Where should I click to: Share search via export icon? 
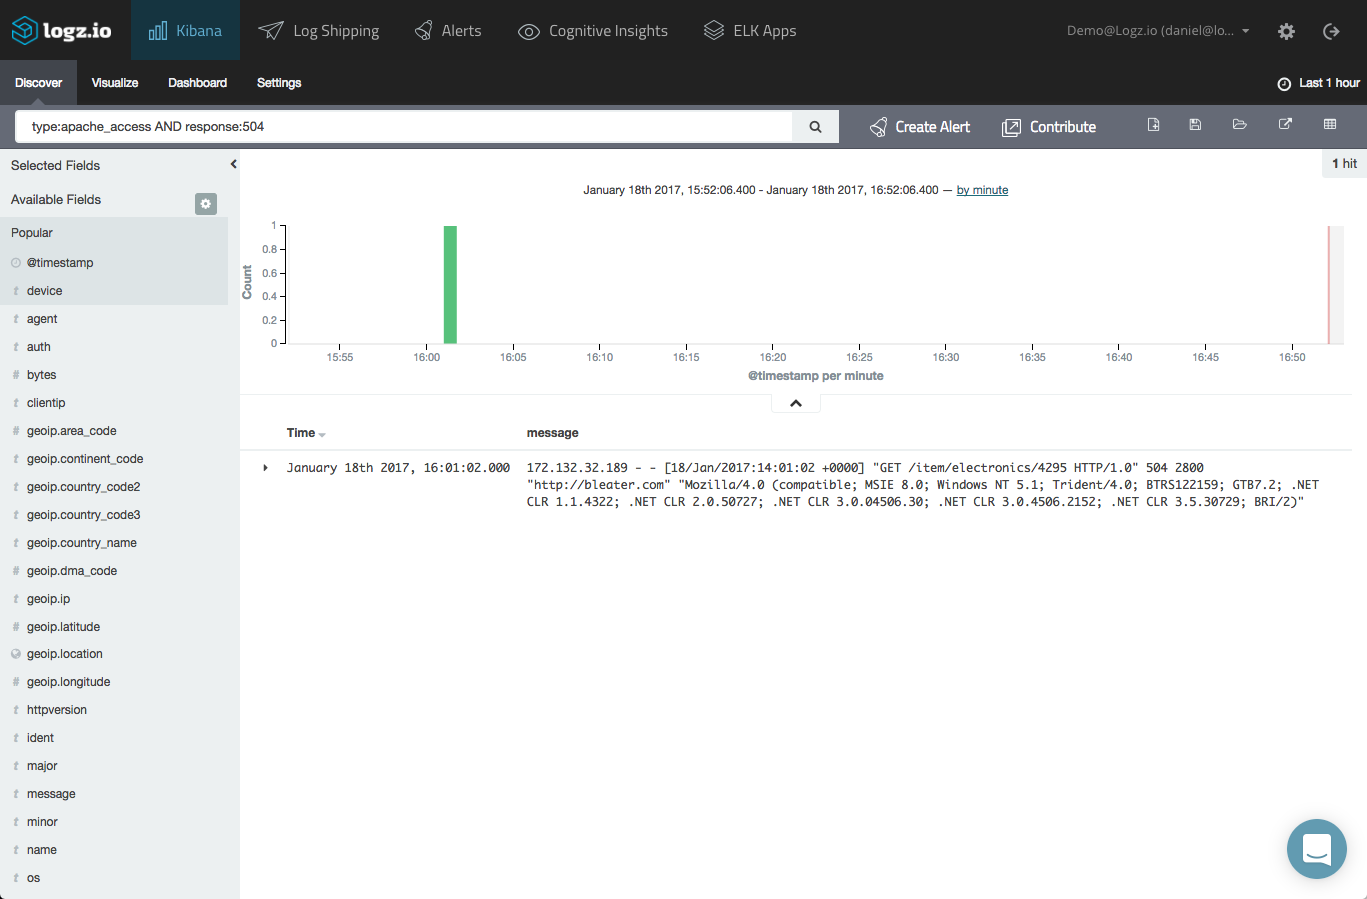pos(1285,125)
